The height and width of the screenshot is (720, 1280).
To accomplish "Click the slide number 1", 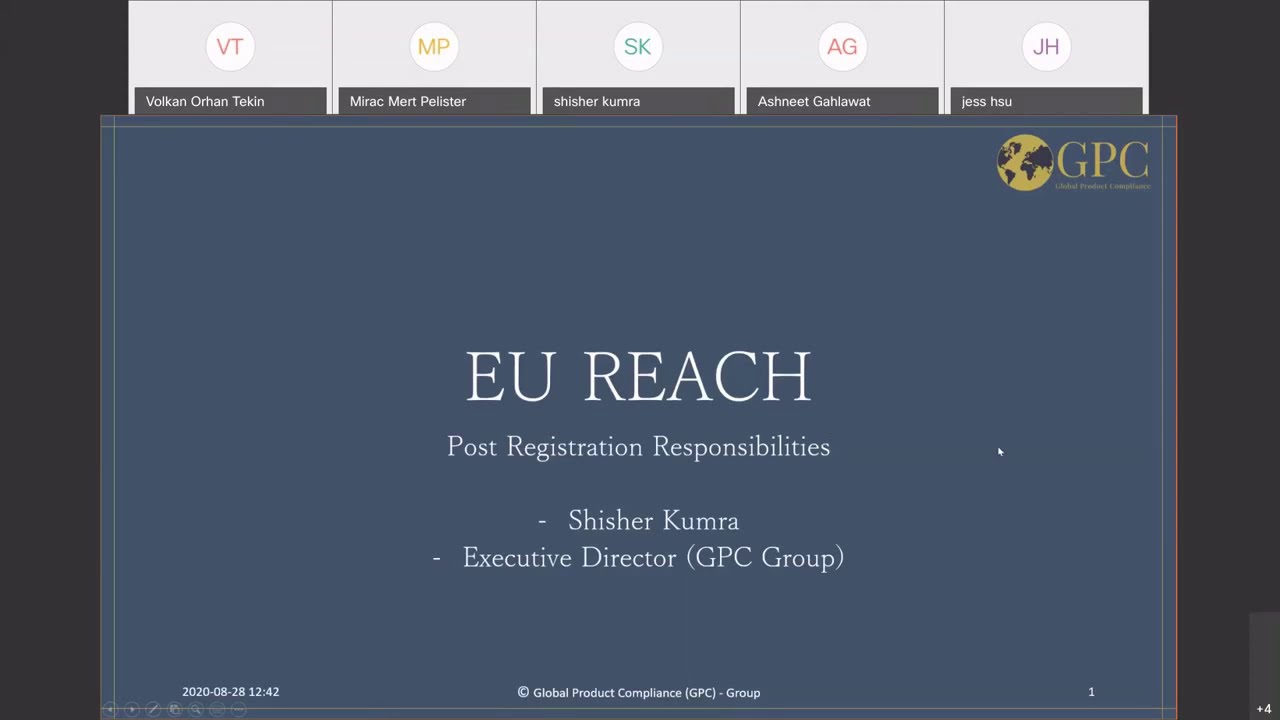I will click(1091, 692).
